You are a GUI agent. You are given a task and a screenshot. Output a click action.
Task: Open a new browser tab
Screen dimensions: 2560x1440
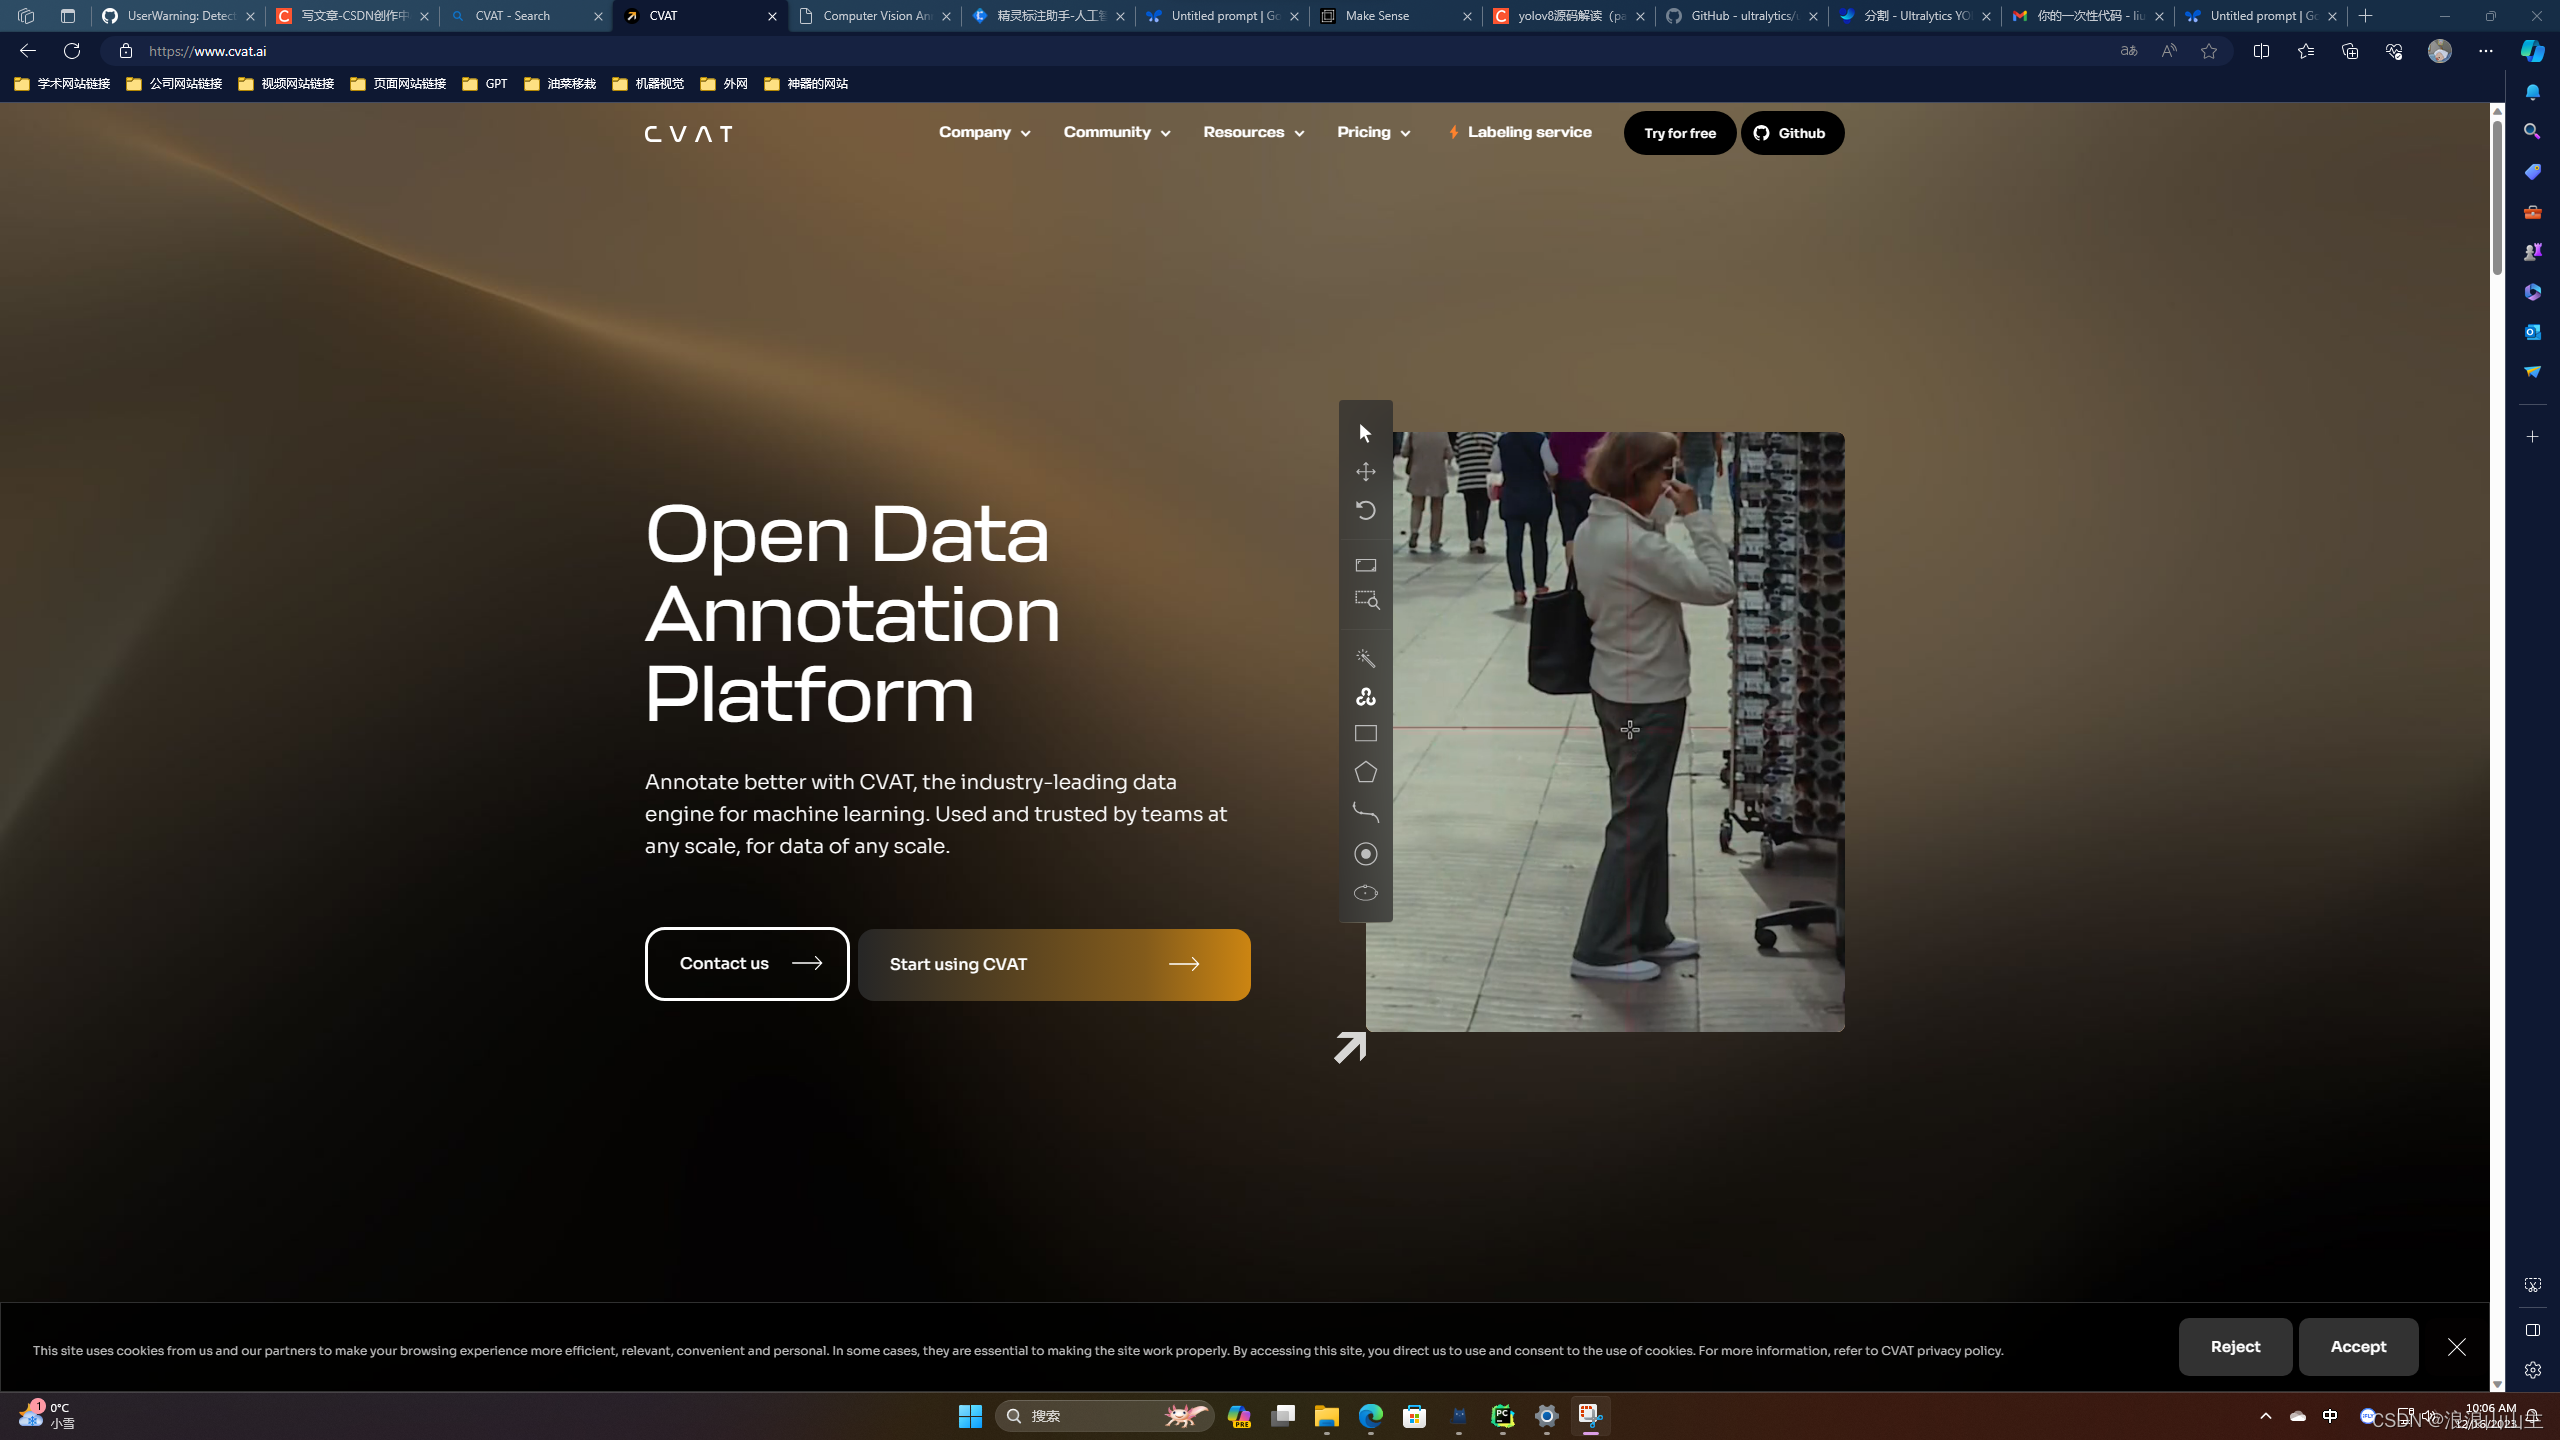coord(2365,16)
